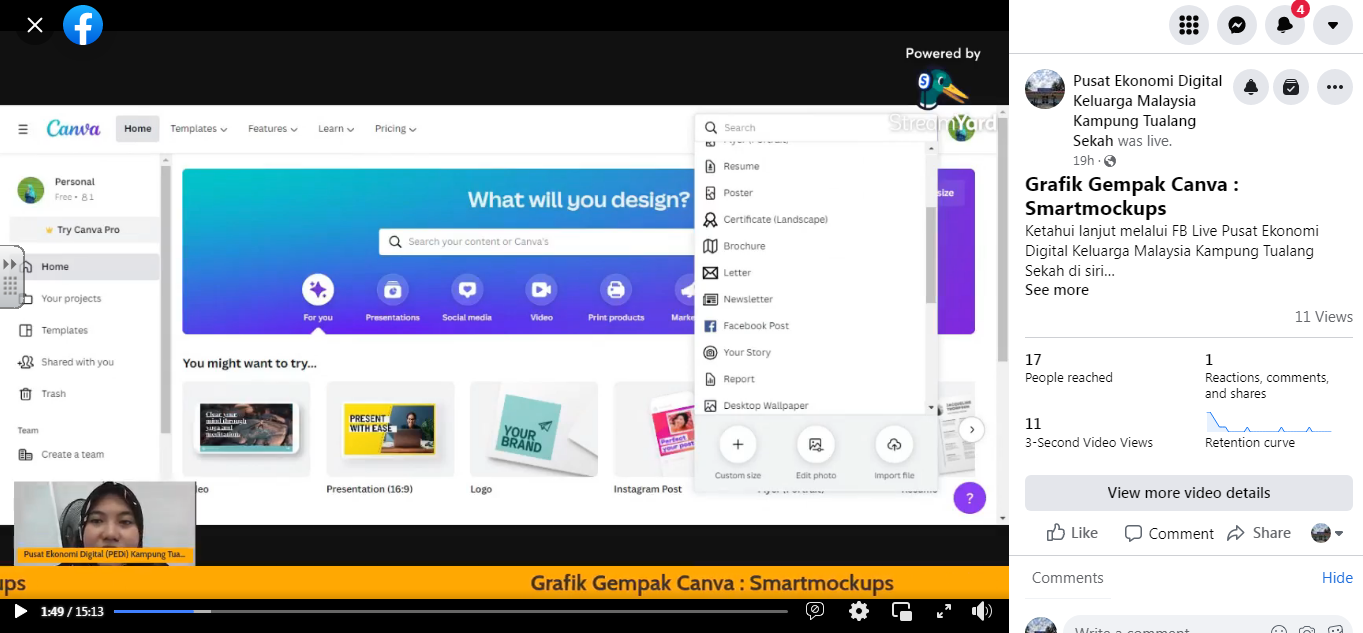This screenshot has width=1363, height=633.
Task: Click the Import file cloud icon
Action: click(894, 444)
